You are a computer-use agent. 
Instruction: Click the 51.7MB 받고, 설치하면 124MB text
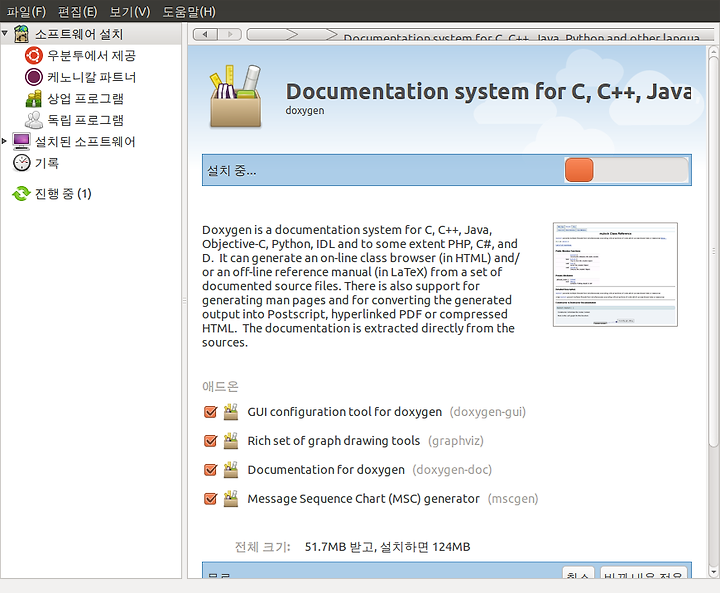[387, 547]
